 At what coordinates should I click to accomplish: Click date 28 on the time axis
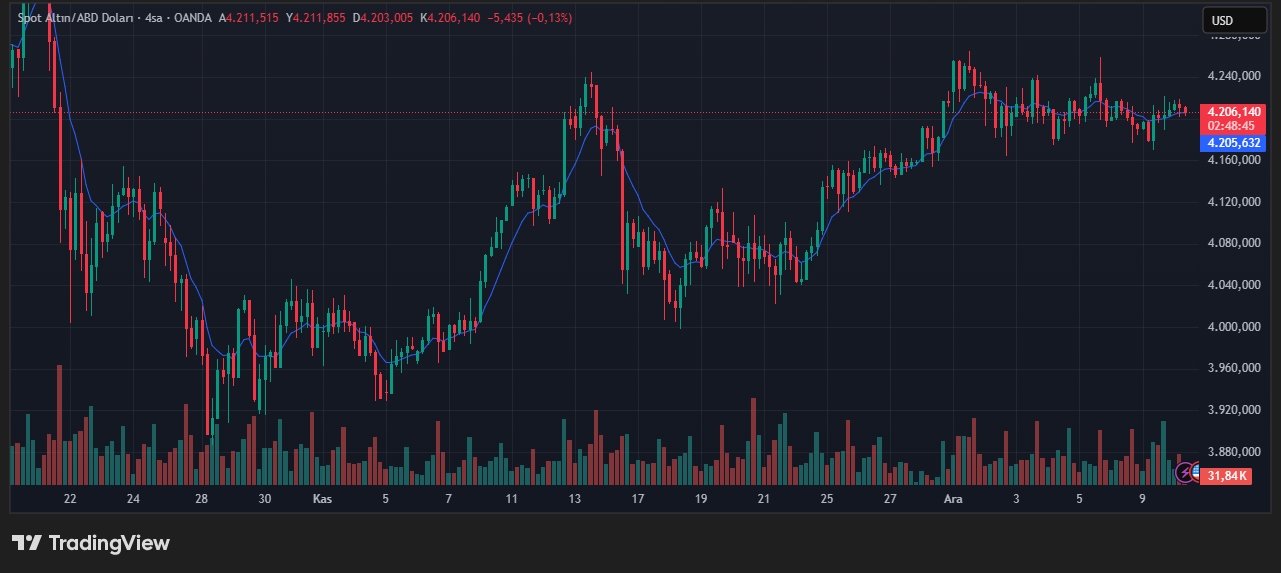click(201, 498)
